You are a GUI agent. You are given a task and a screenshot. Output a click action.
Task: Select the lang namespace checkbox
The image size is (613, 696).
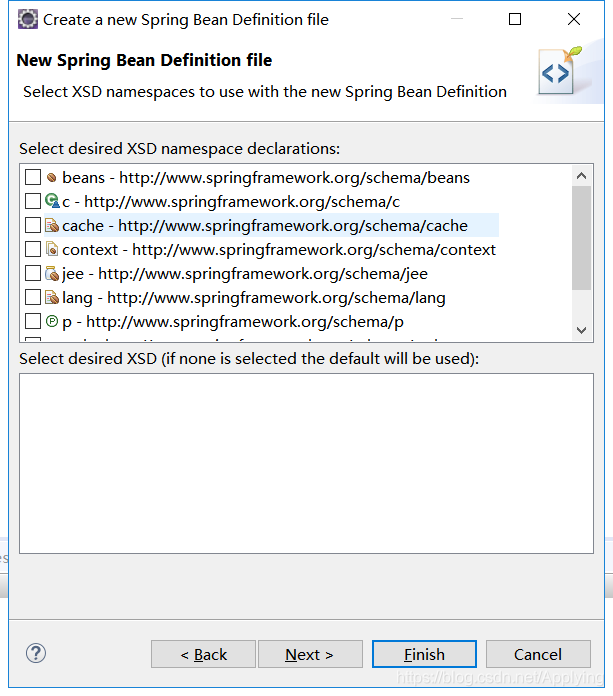tap(33, 297)
